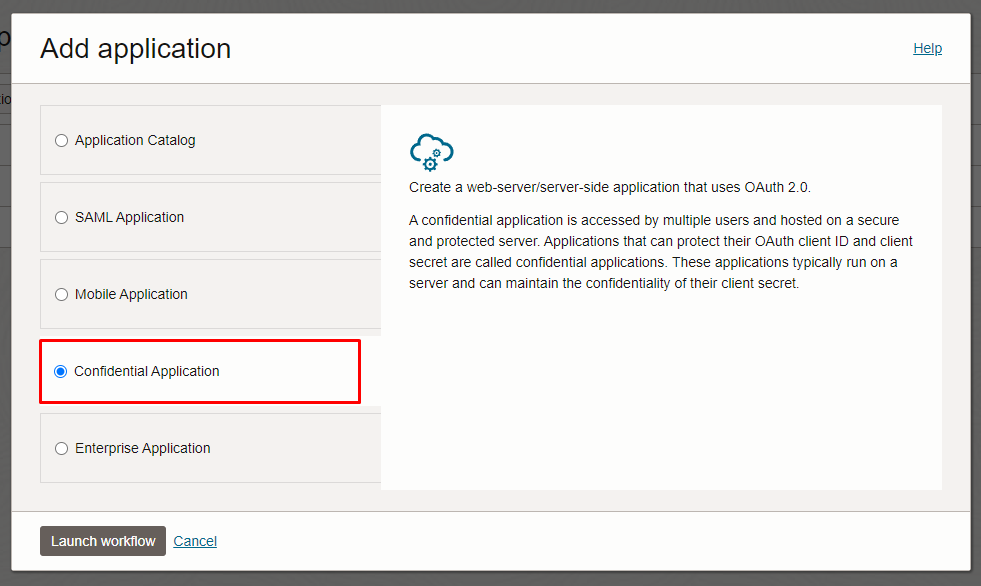The height and width of the screenshot is (586, 981).
Task: Click the Add application dialog heading
Action: point(136,48)
